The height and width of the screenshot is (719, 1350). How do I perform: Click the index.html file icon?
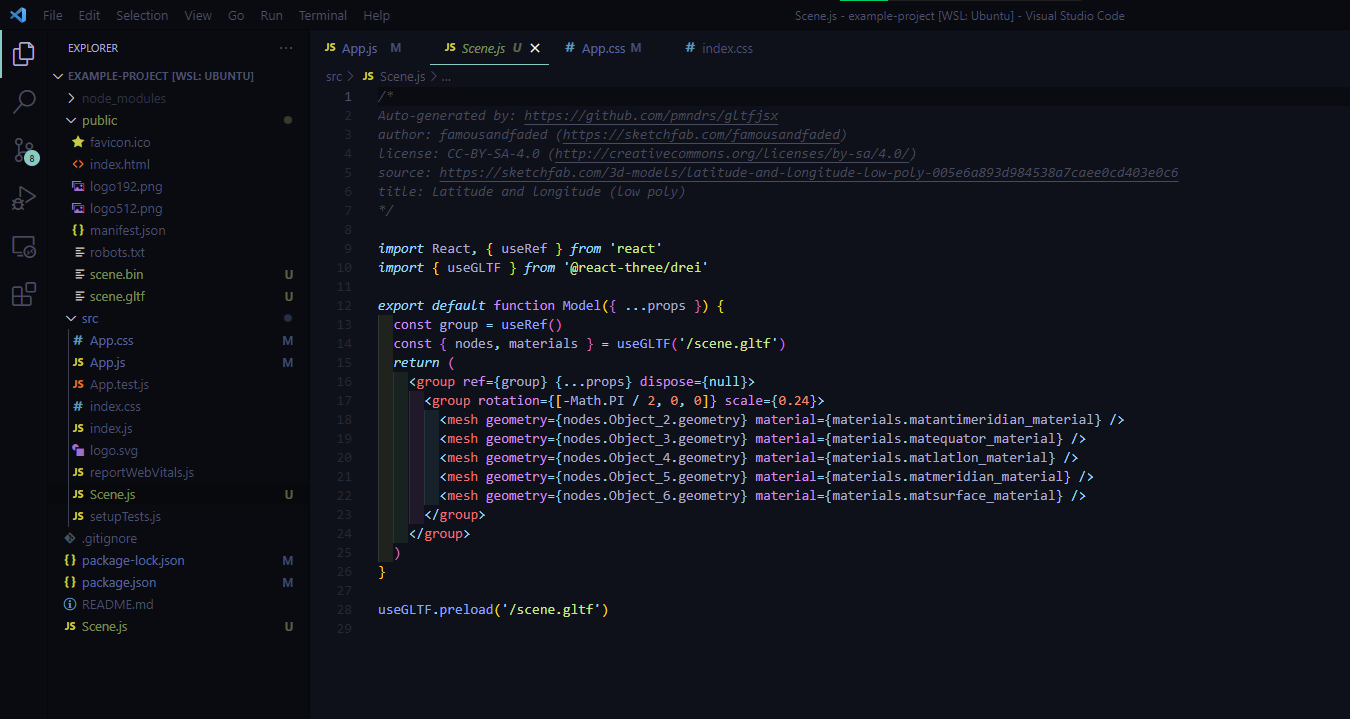tap(79, 164)
